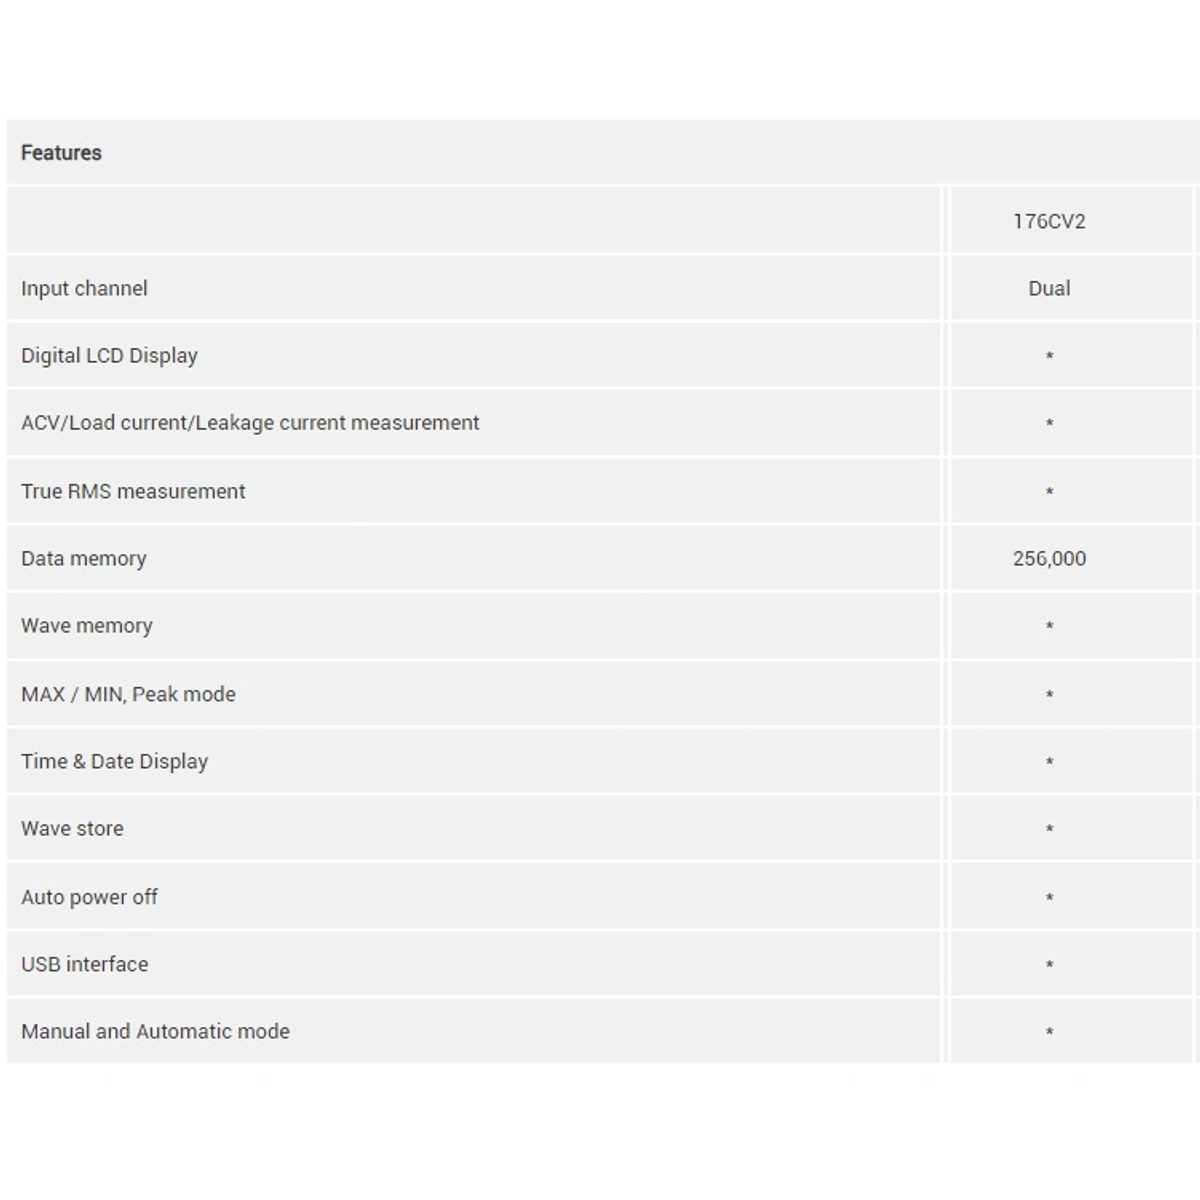The image size is (1200, 1200).
Task: Click the 256,000 data memory value
Action: (1049, 559)
